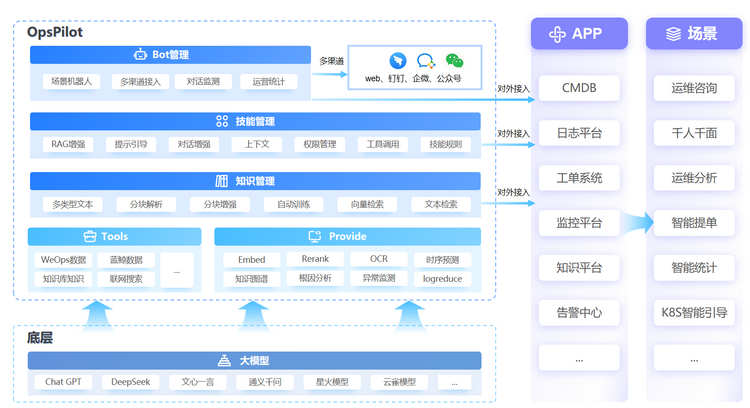Click the 向量检索 box
This screenshot has width=750, height=408.
(x=367, y=204)
